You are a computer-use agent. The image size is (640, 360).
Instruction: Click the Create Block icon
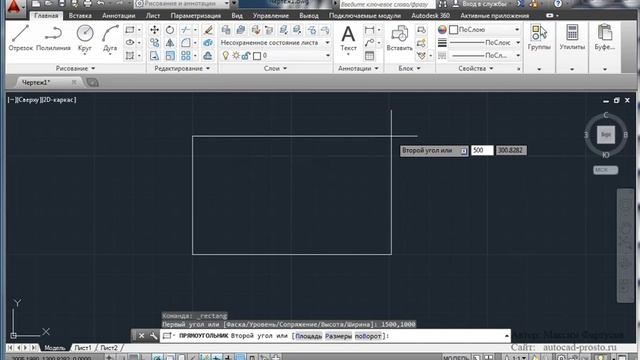point(421,30)
